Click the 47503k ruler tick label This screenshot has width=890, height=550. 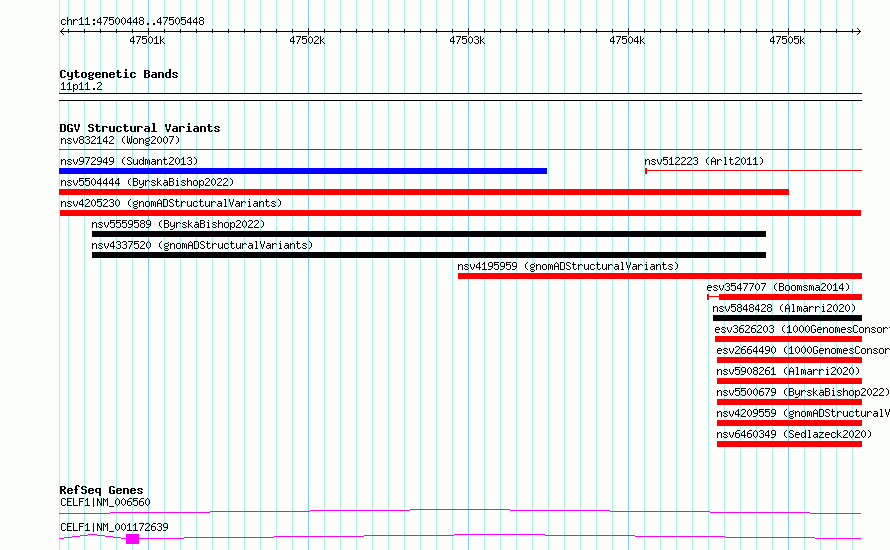tap(467, 40)
